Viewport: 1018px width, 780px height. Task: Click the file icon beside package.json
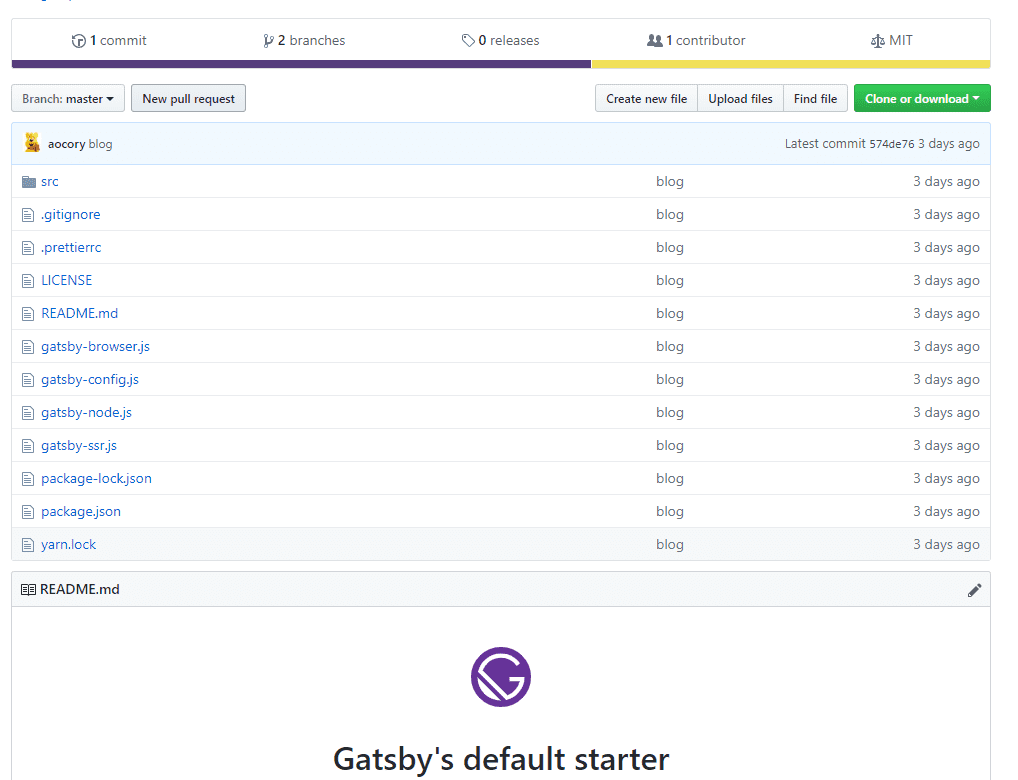[x=28, y=512]
